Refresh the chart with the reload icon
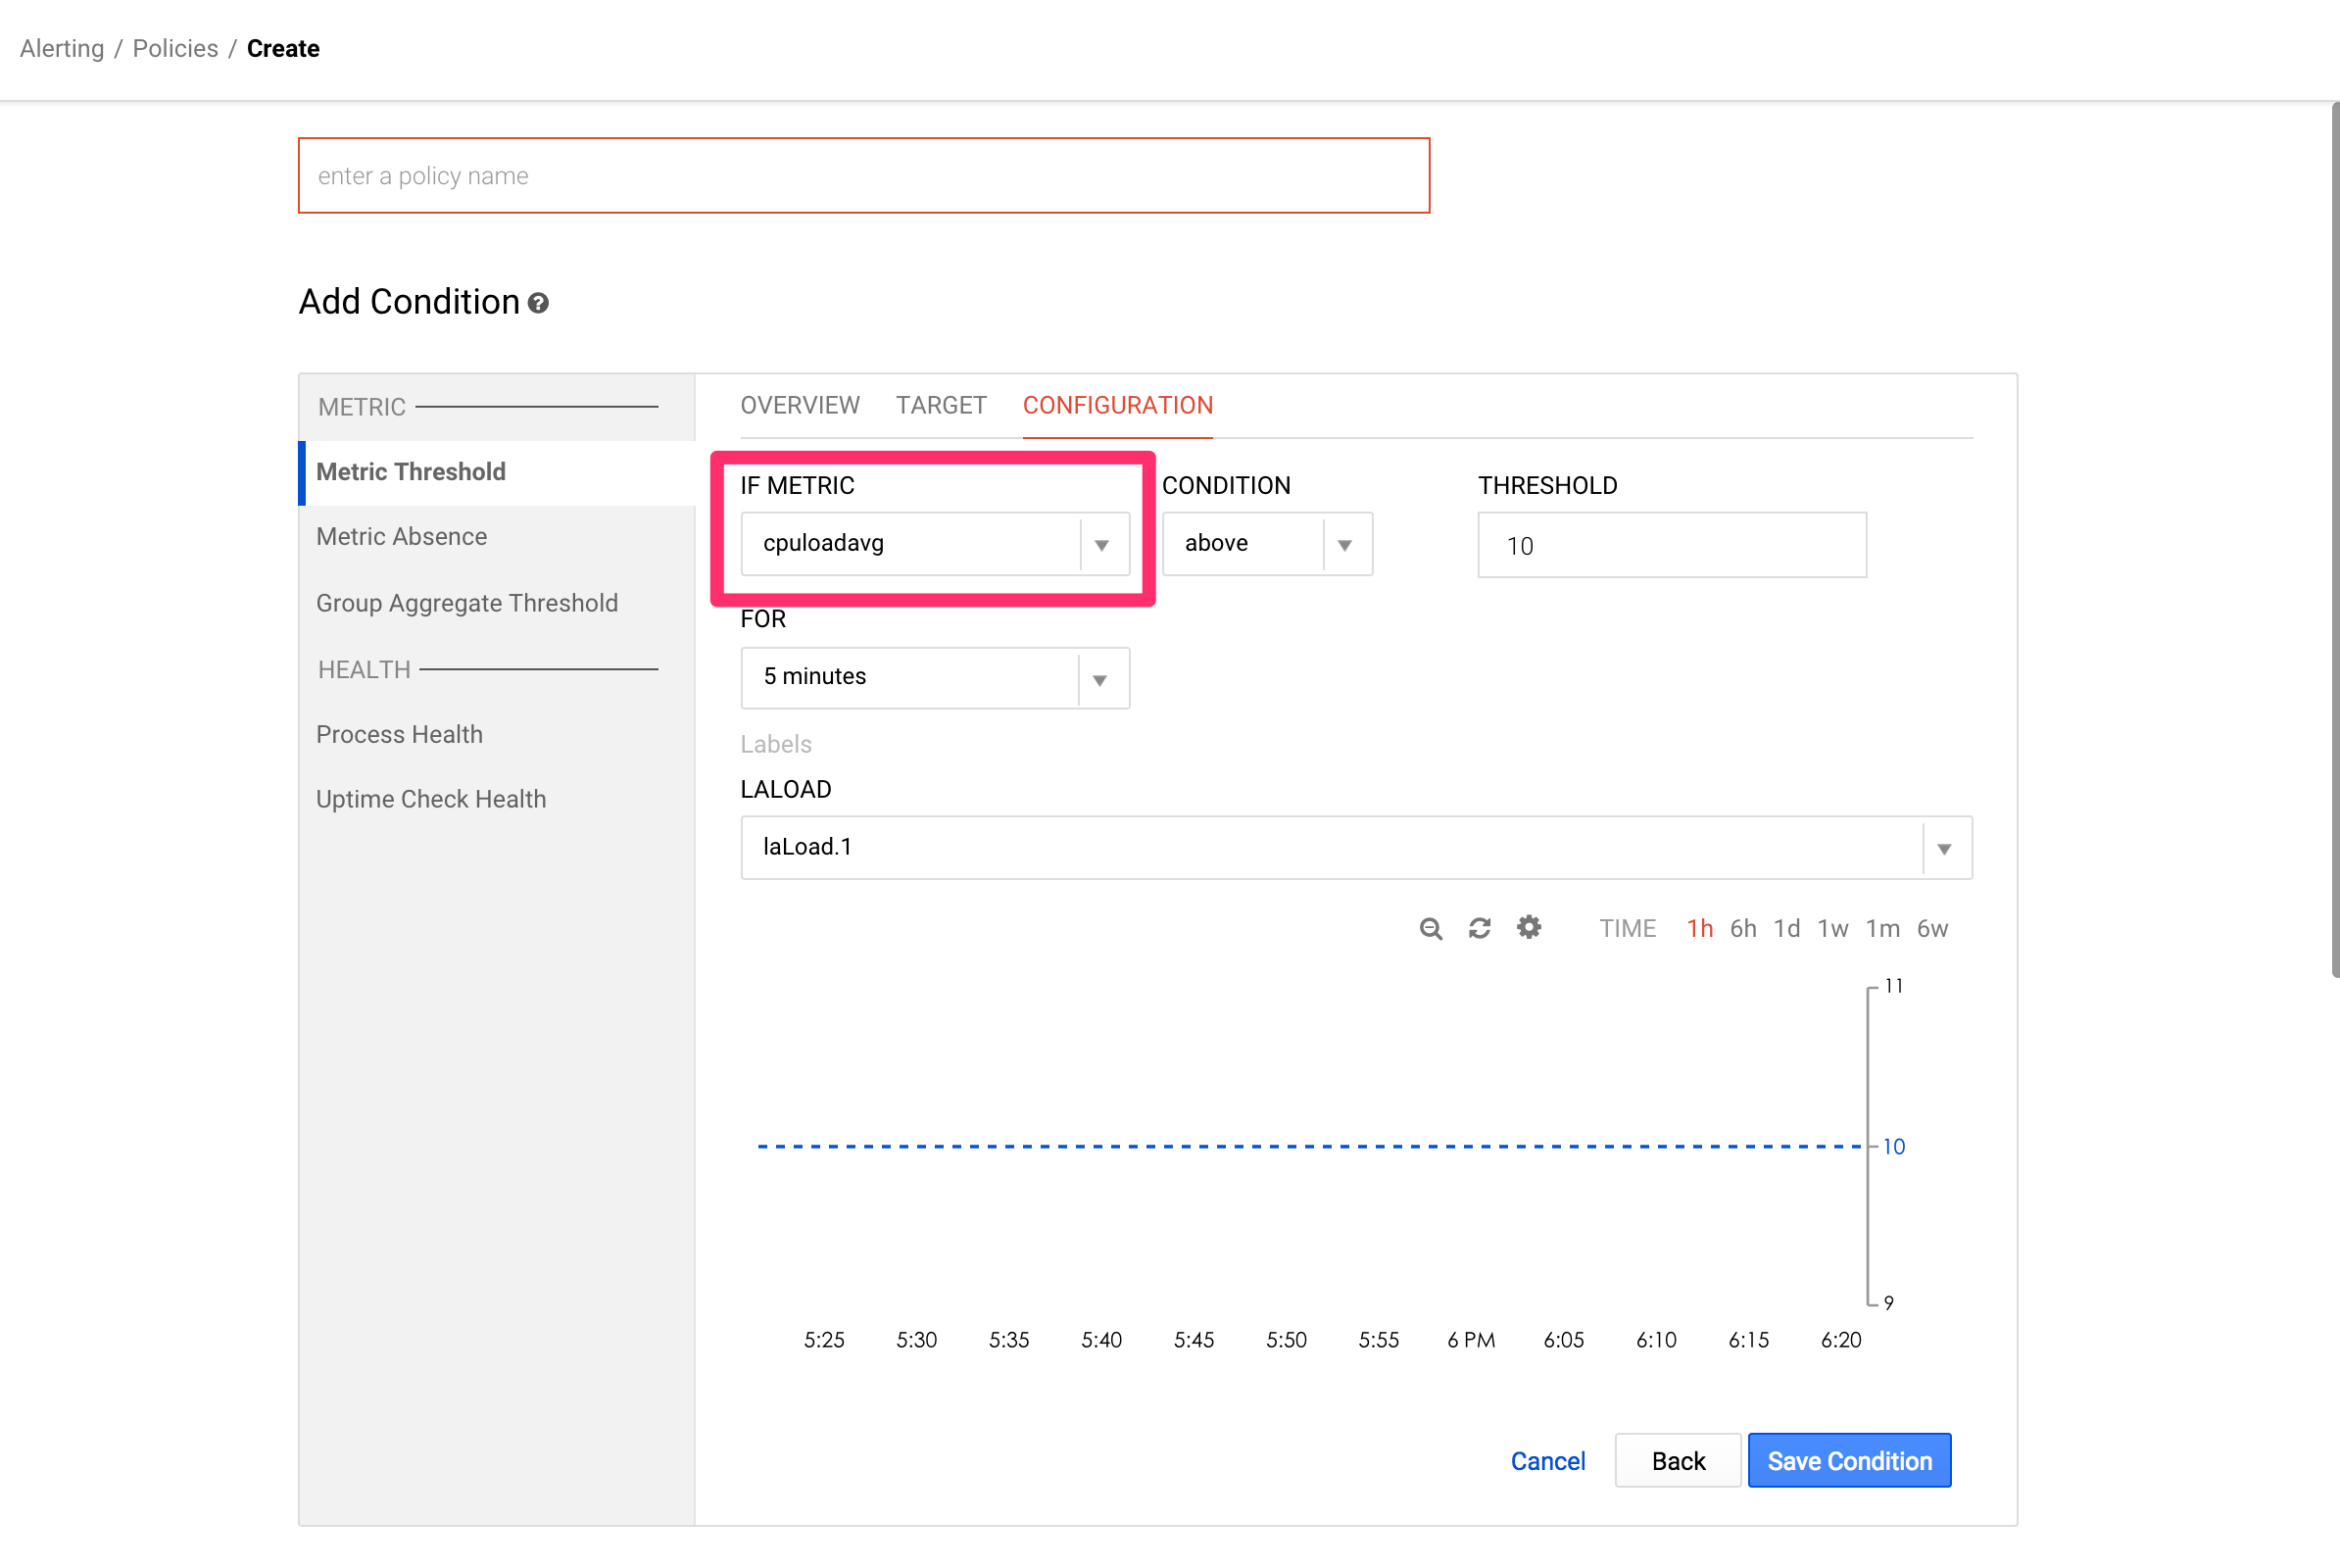 1479,928
